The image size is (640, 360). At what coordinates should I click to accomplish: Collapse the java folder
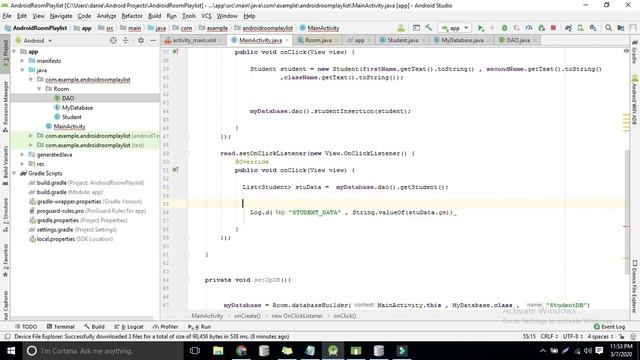click(x=22, y=70)
